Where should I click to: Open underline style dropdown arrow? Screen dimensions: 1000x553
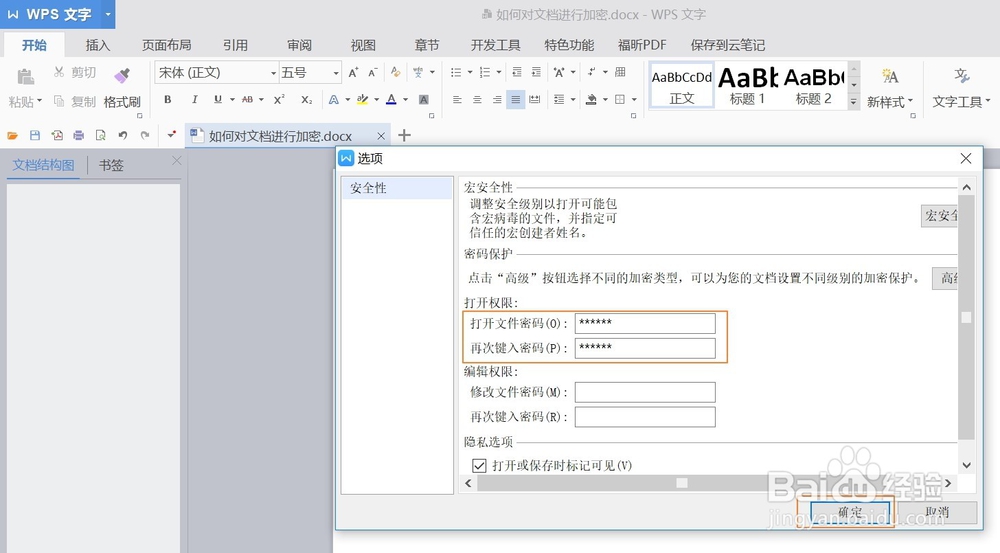[232, 100]
